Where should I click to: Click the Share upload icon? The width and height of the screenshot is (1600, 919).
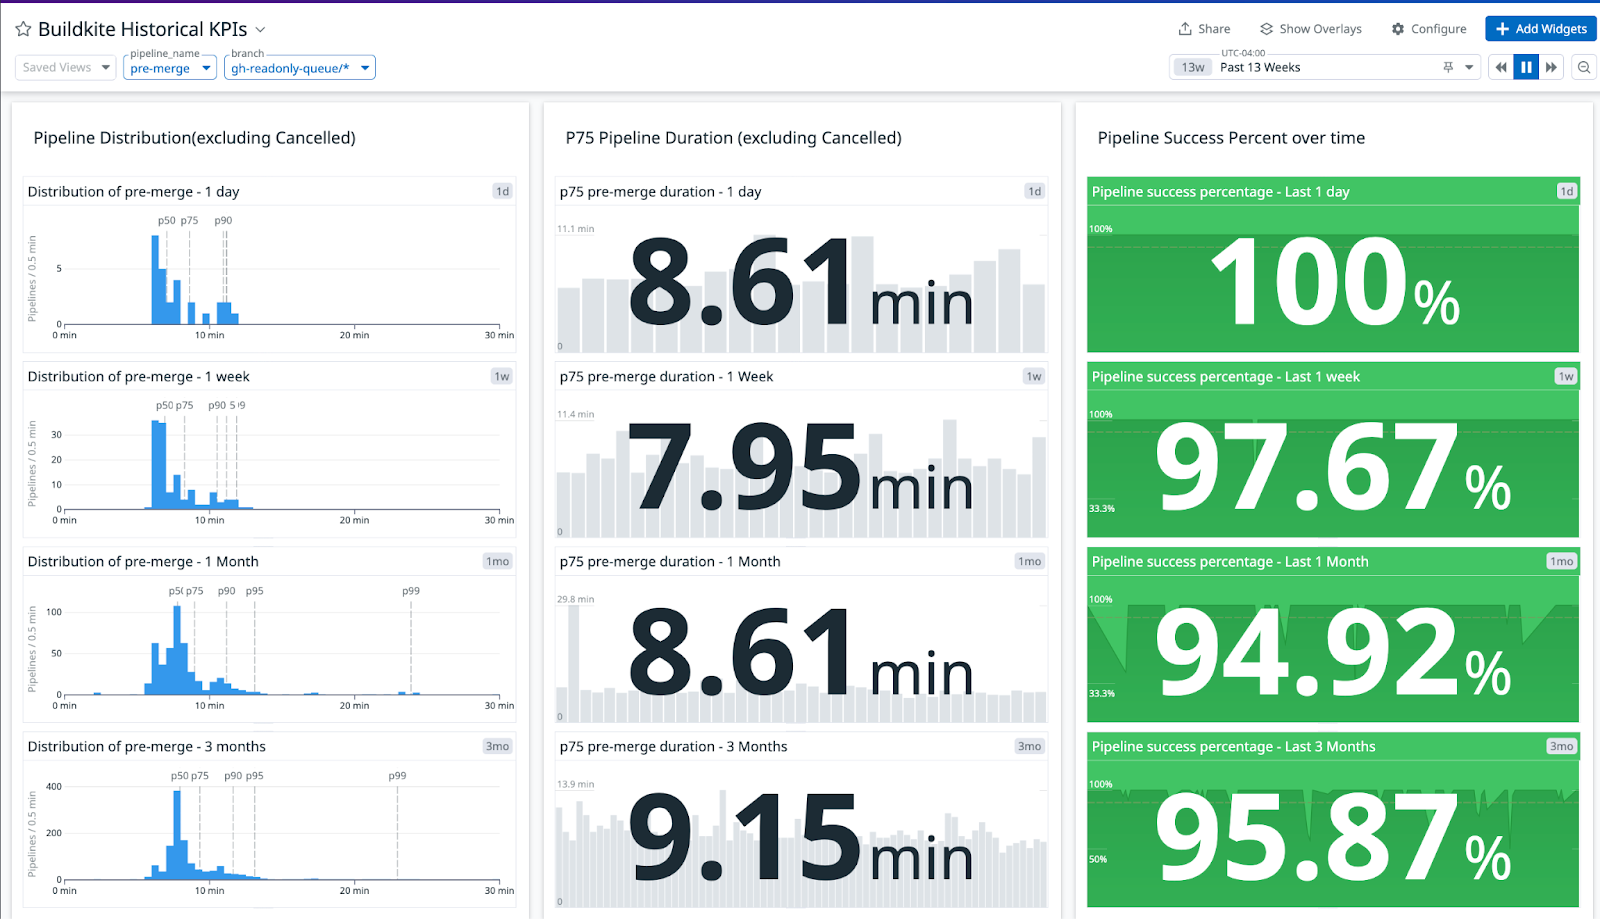(1185, 29)
